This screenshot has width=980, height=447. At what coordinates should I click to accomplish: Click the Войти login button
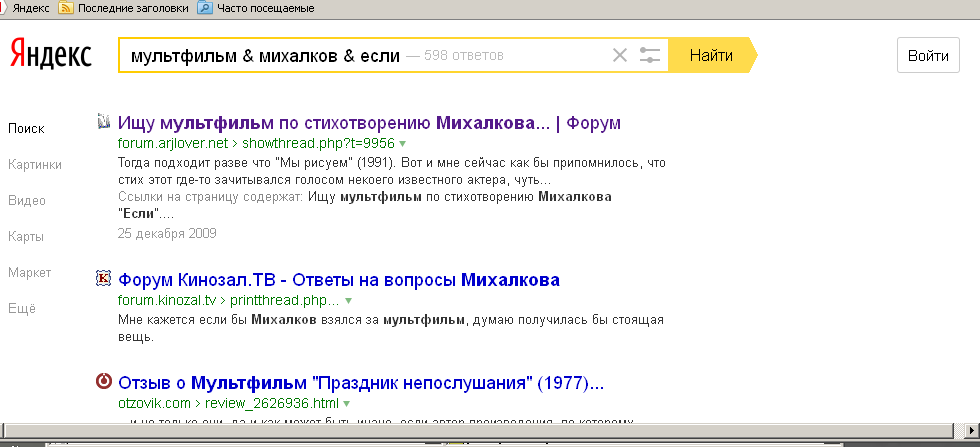point(927,56)
